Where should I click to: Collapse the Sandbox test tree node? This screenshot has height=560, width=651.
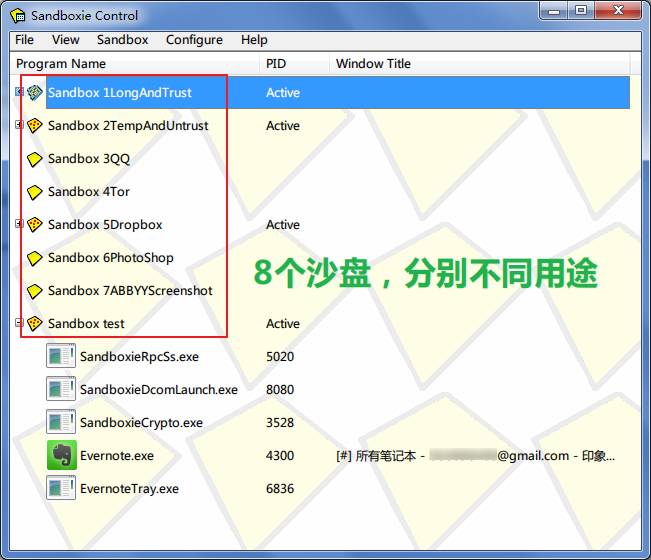pyautogui.click(x=19, y=323)
